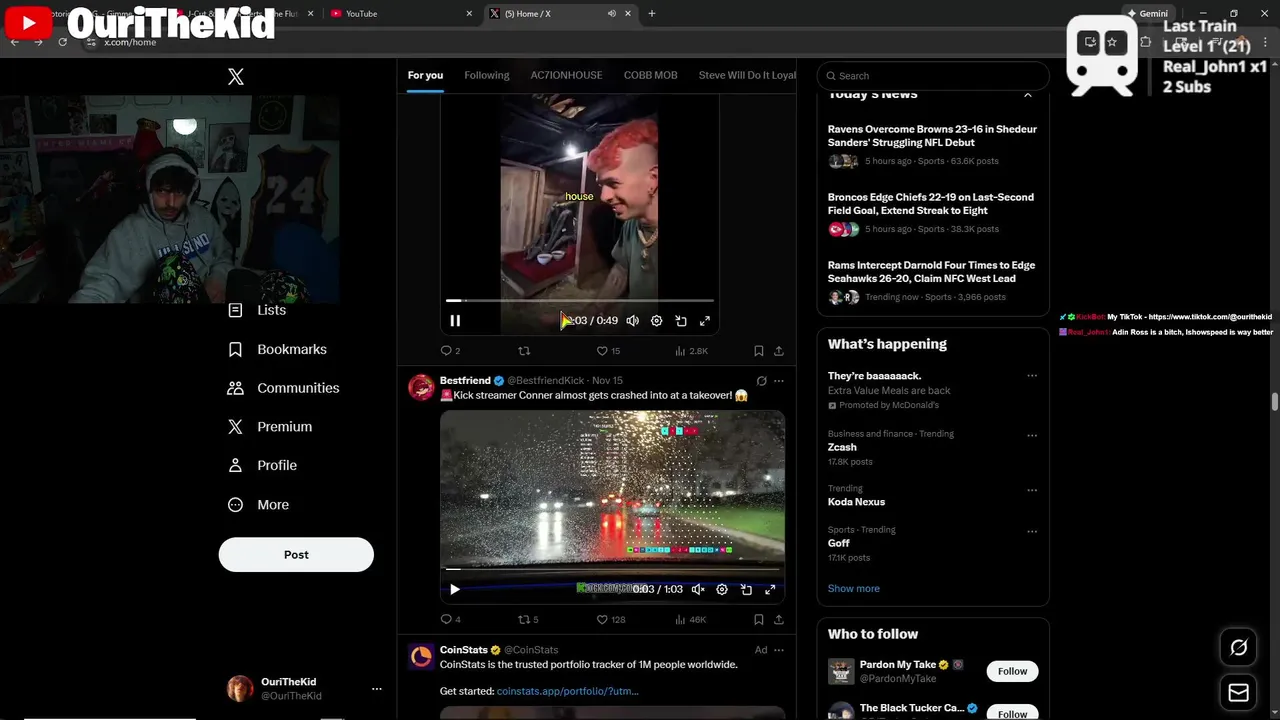Screen dimensions: 1280x720
Task: Repost the post with 15 likes
Action: pyautogui.click(x=524, y=351)
